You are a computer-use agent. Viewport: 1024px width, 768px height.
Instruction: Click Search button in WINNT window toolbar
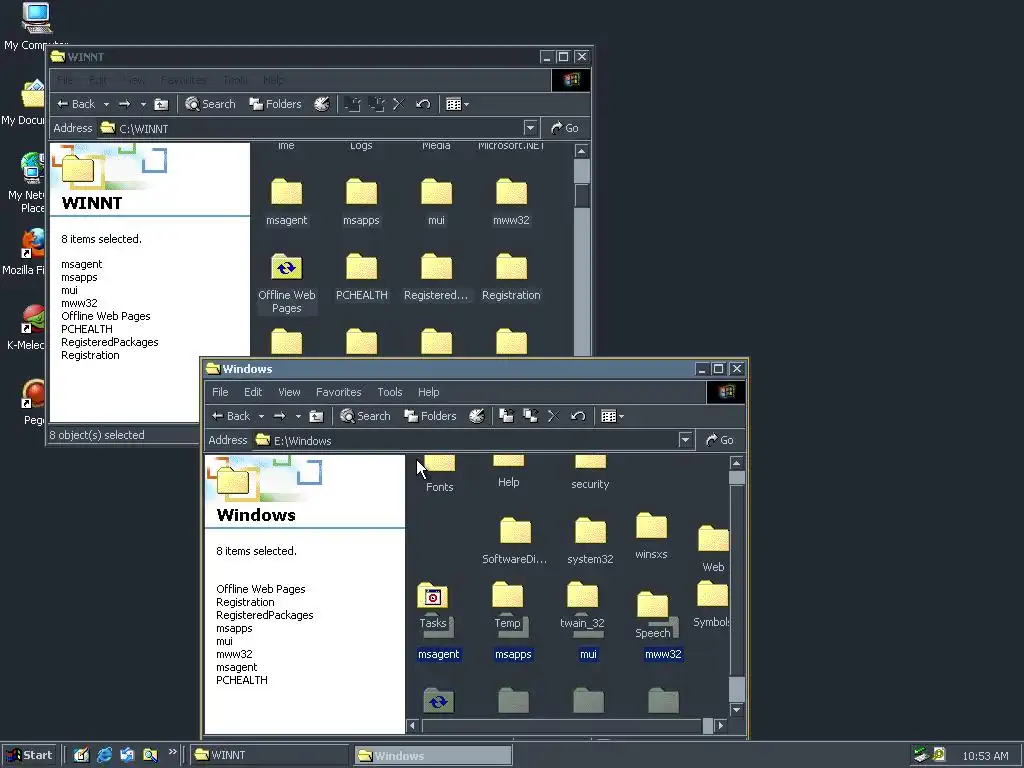click(210, 104)
